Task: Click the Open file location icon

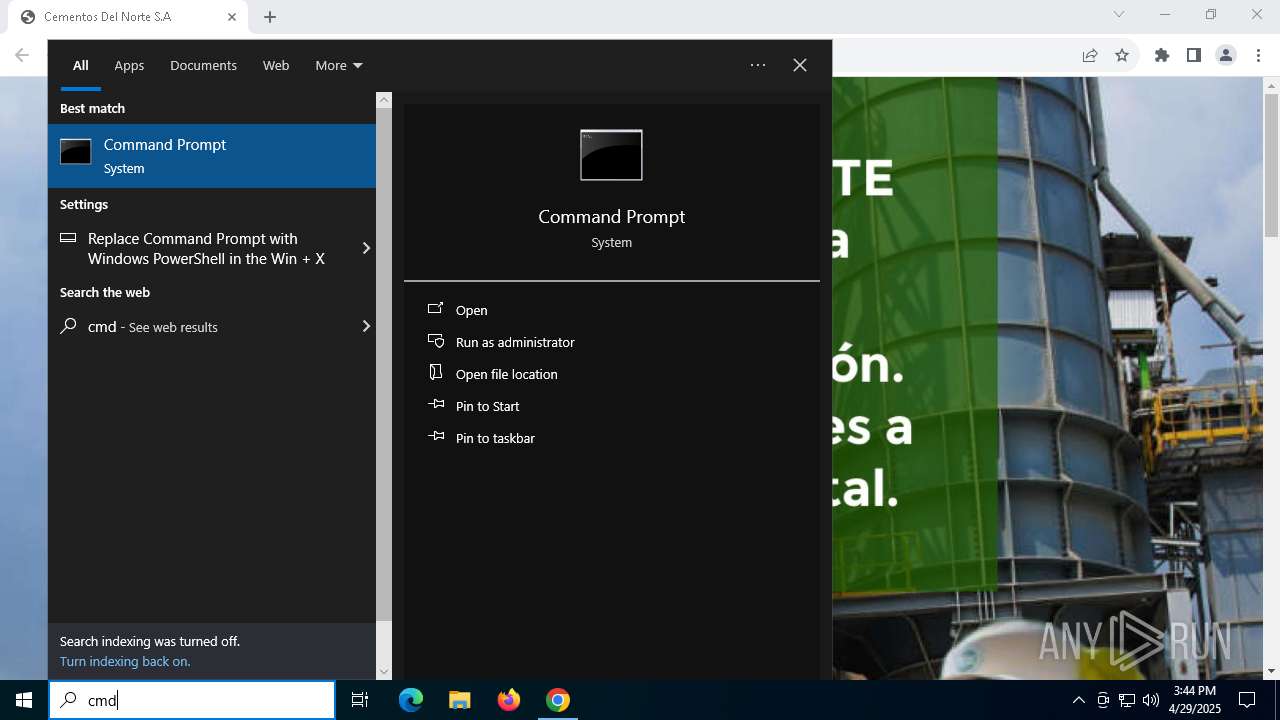Action: pyautogui.click(x=435, y=372)
